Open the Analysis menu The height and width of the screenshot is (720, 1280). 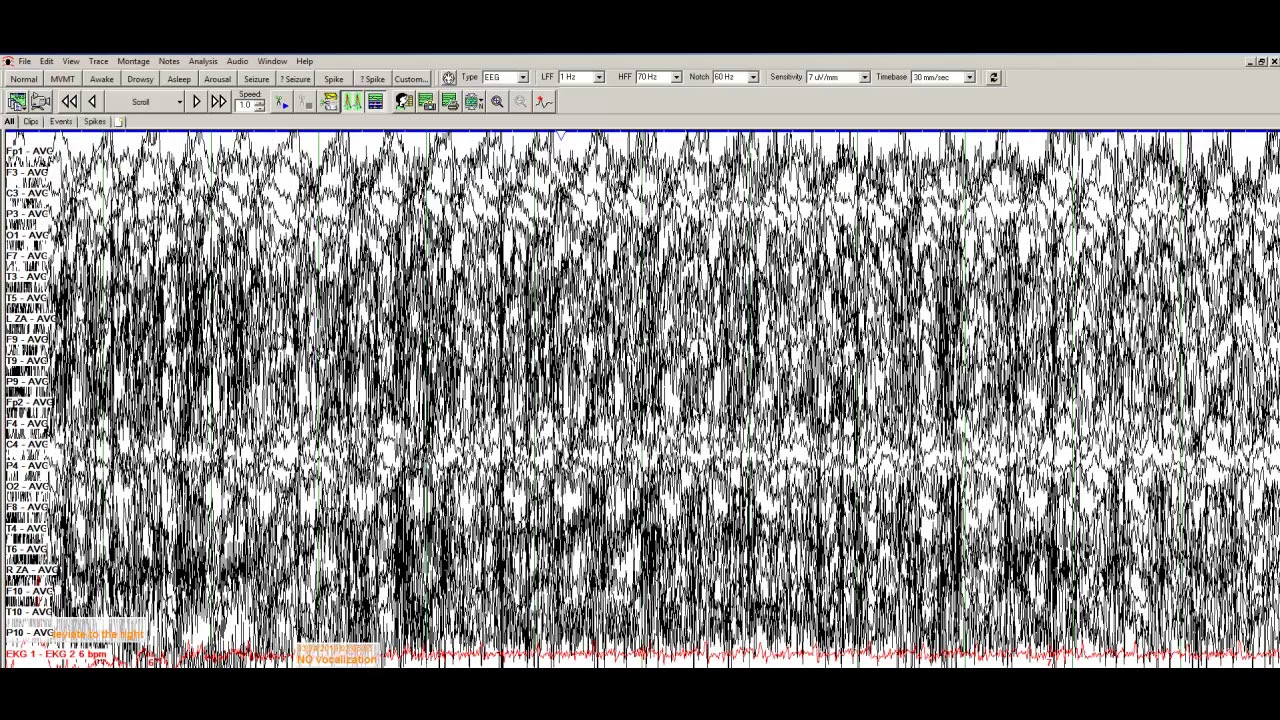coord(203,61)
